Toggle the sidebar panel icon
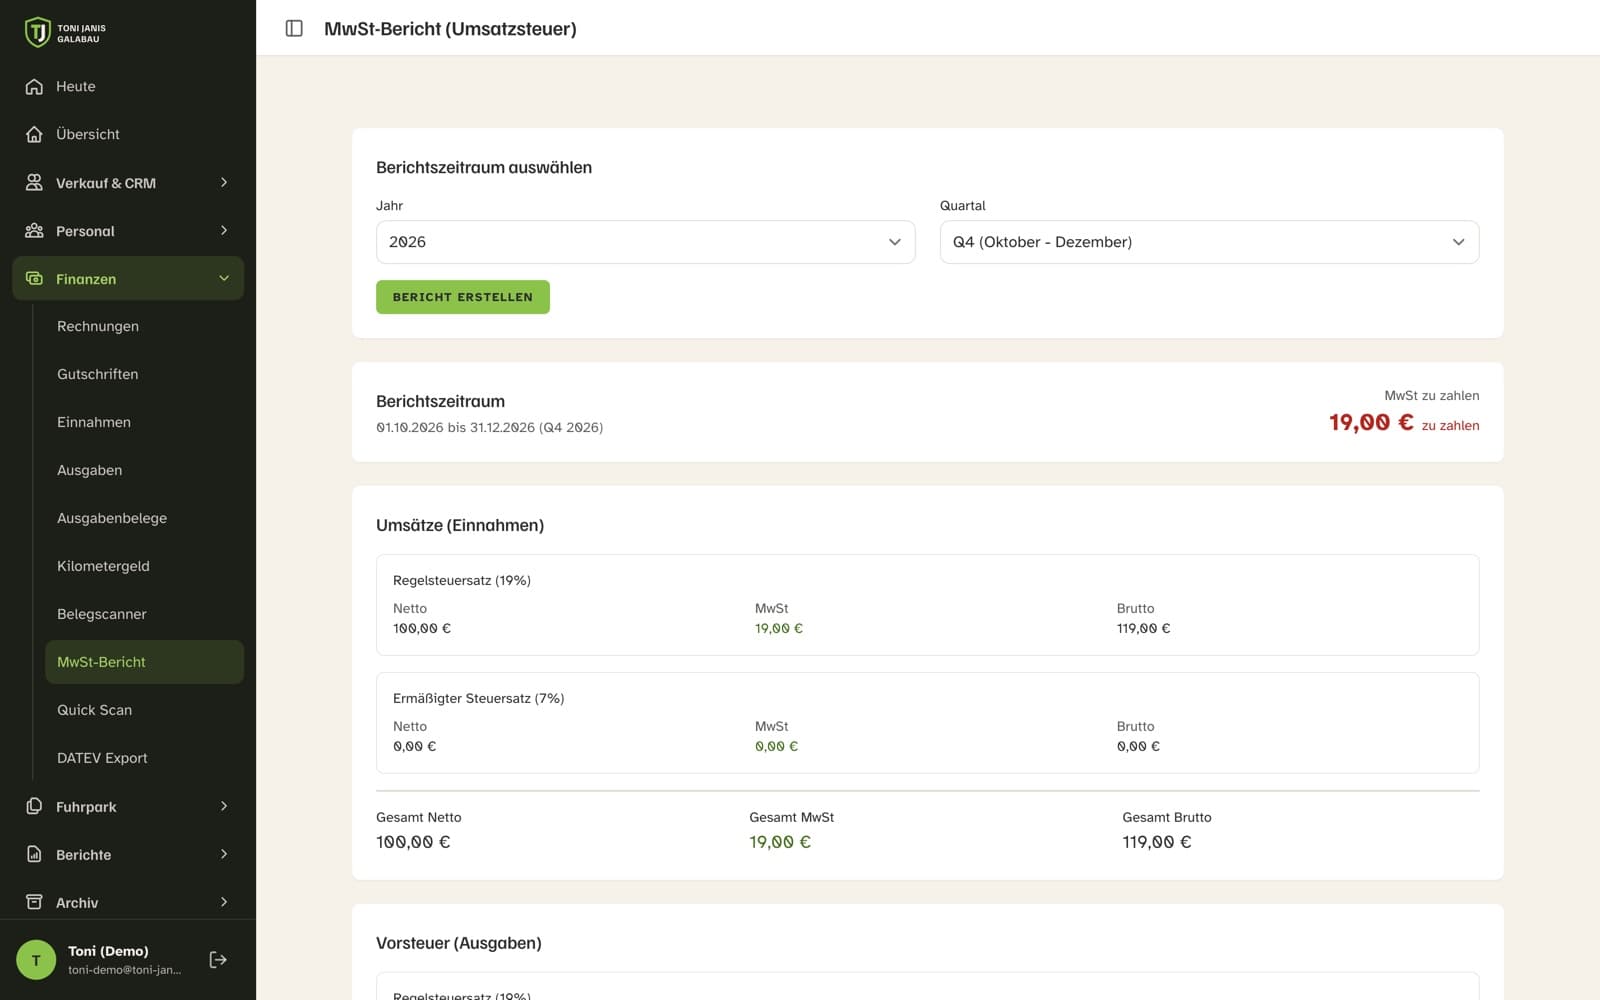 pos(294,28)
